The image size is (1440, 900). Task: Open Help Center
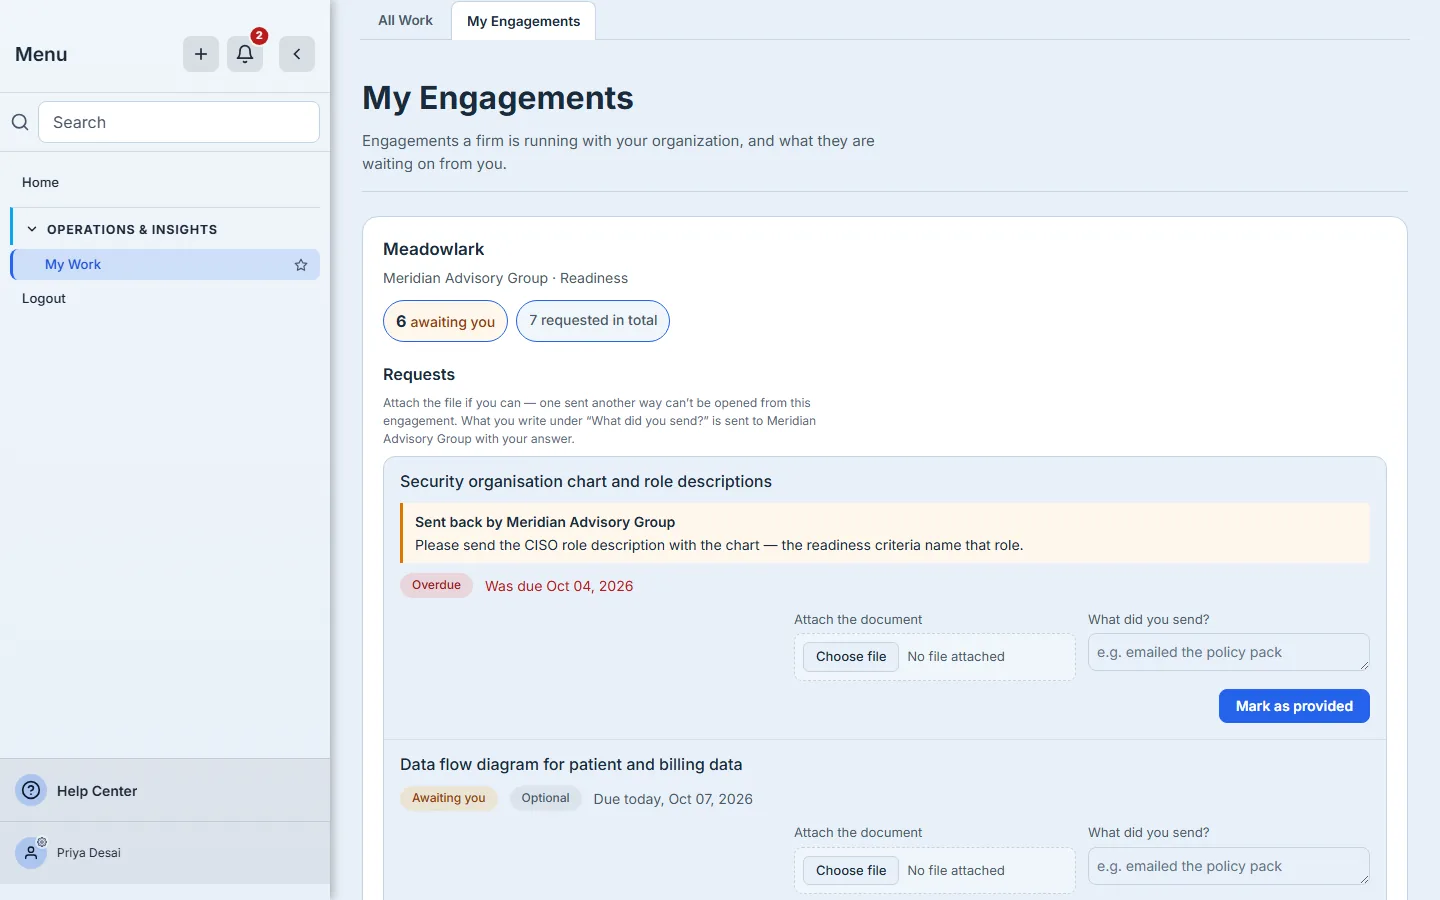coord(97,790)
